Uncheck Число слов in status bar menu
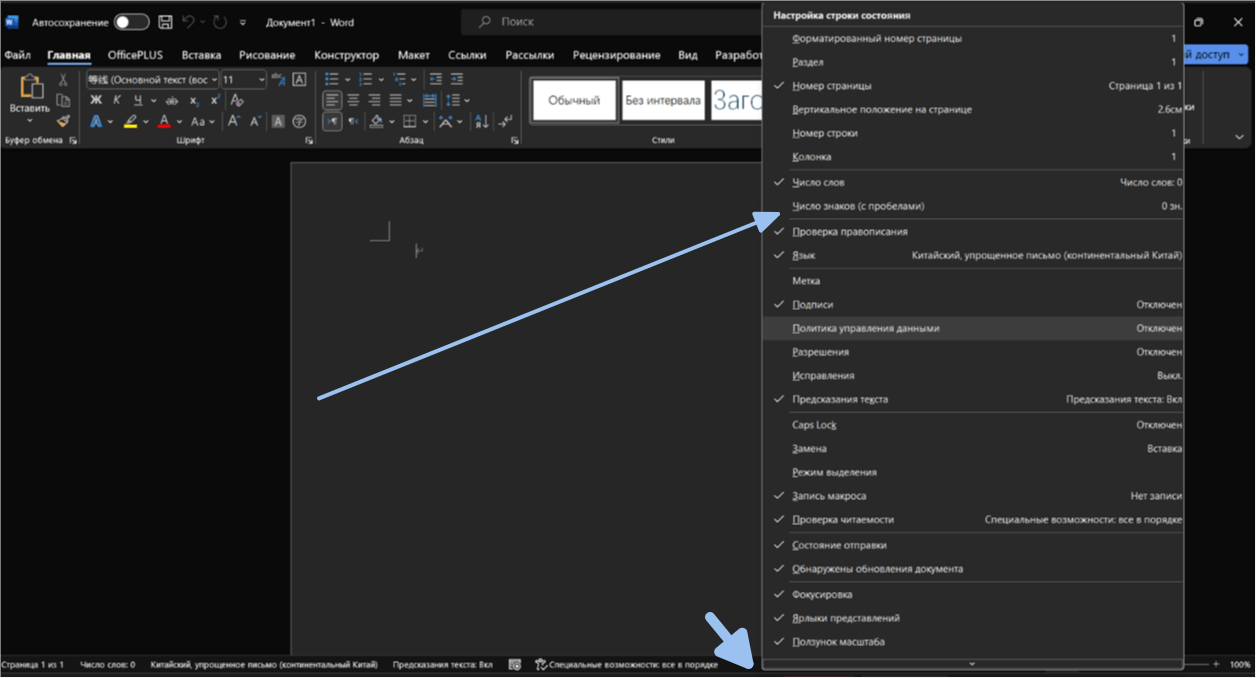The width and height of the screenshot is (1256, 678). point(973,182)
